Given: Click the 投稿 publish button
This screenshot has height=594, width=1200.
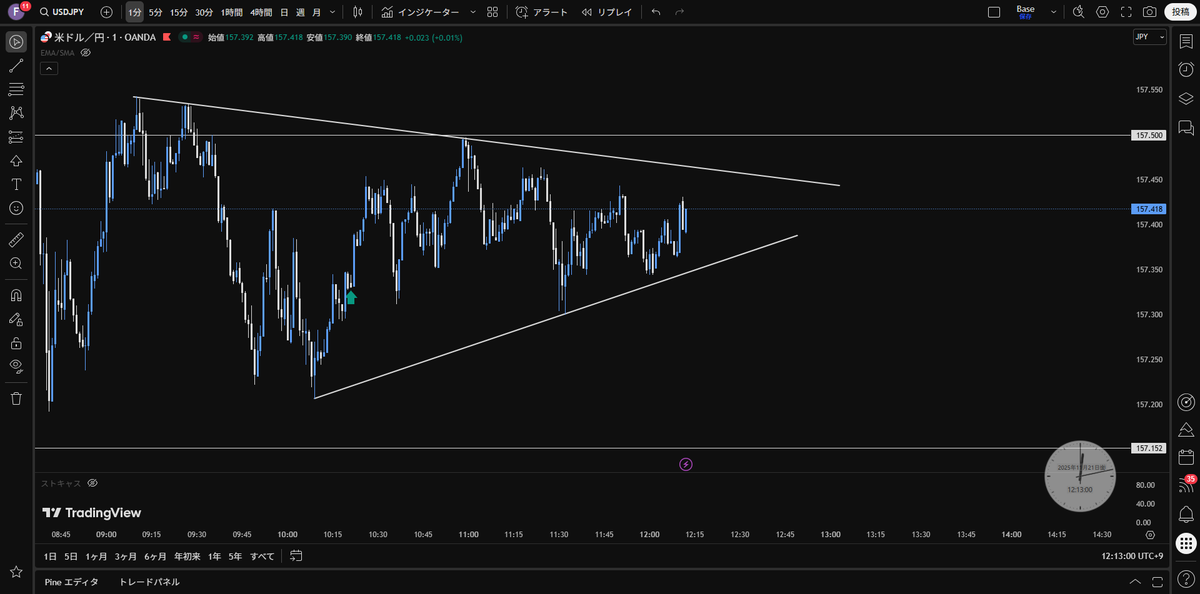Looking at the screenshot, I should pos(1181,12).
